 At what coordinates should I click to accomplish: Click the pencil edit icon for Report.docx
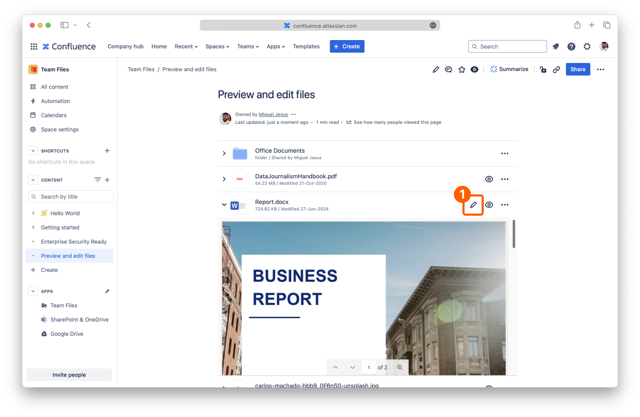pos(474,205)
